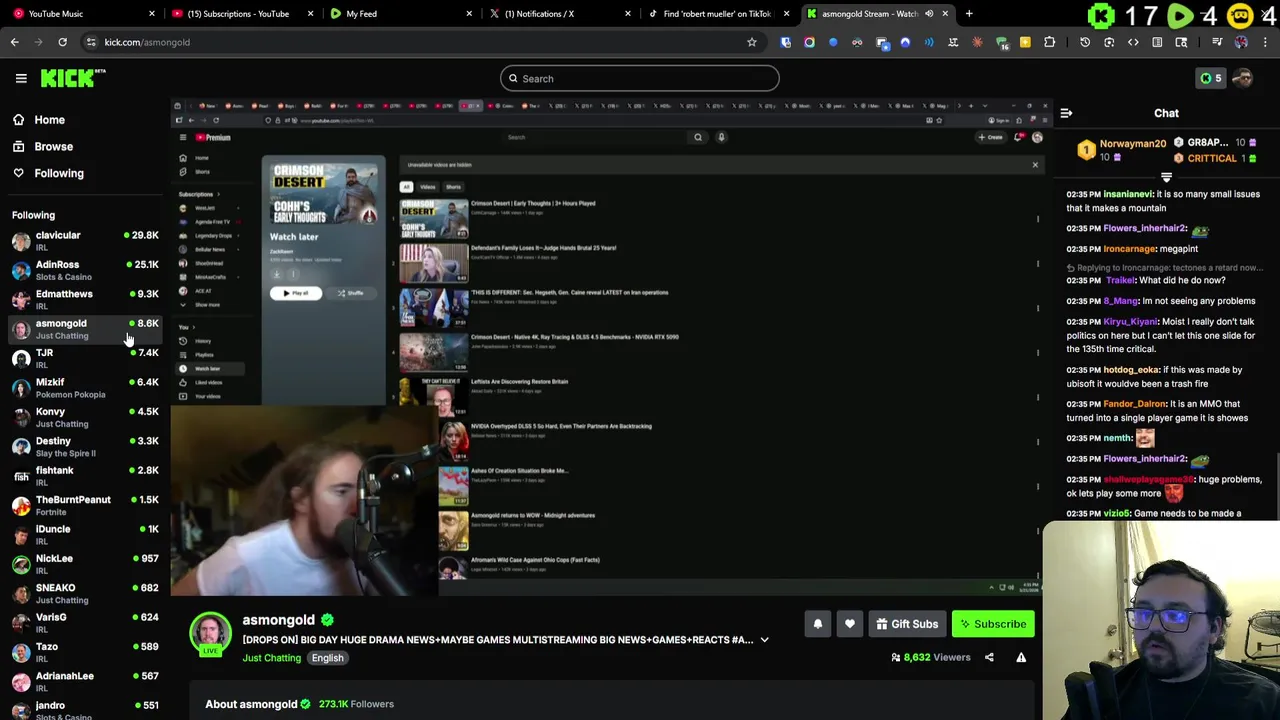
Task: Open the user profile avatar menu
Action: point(1243,78)
